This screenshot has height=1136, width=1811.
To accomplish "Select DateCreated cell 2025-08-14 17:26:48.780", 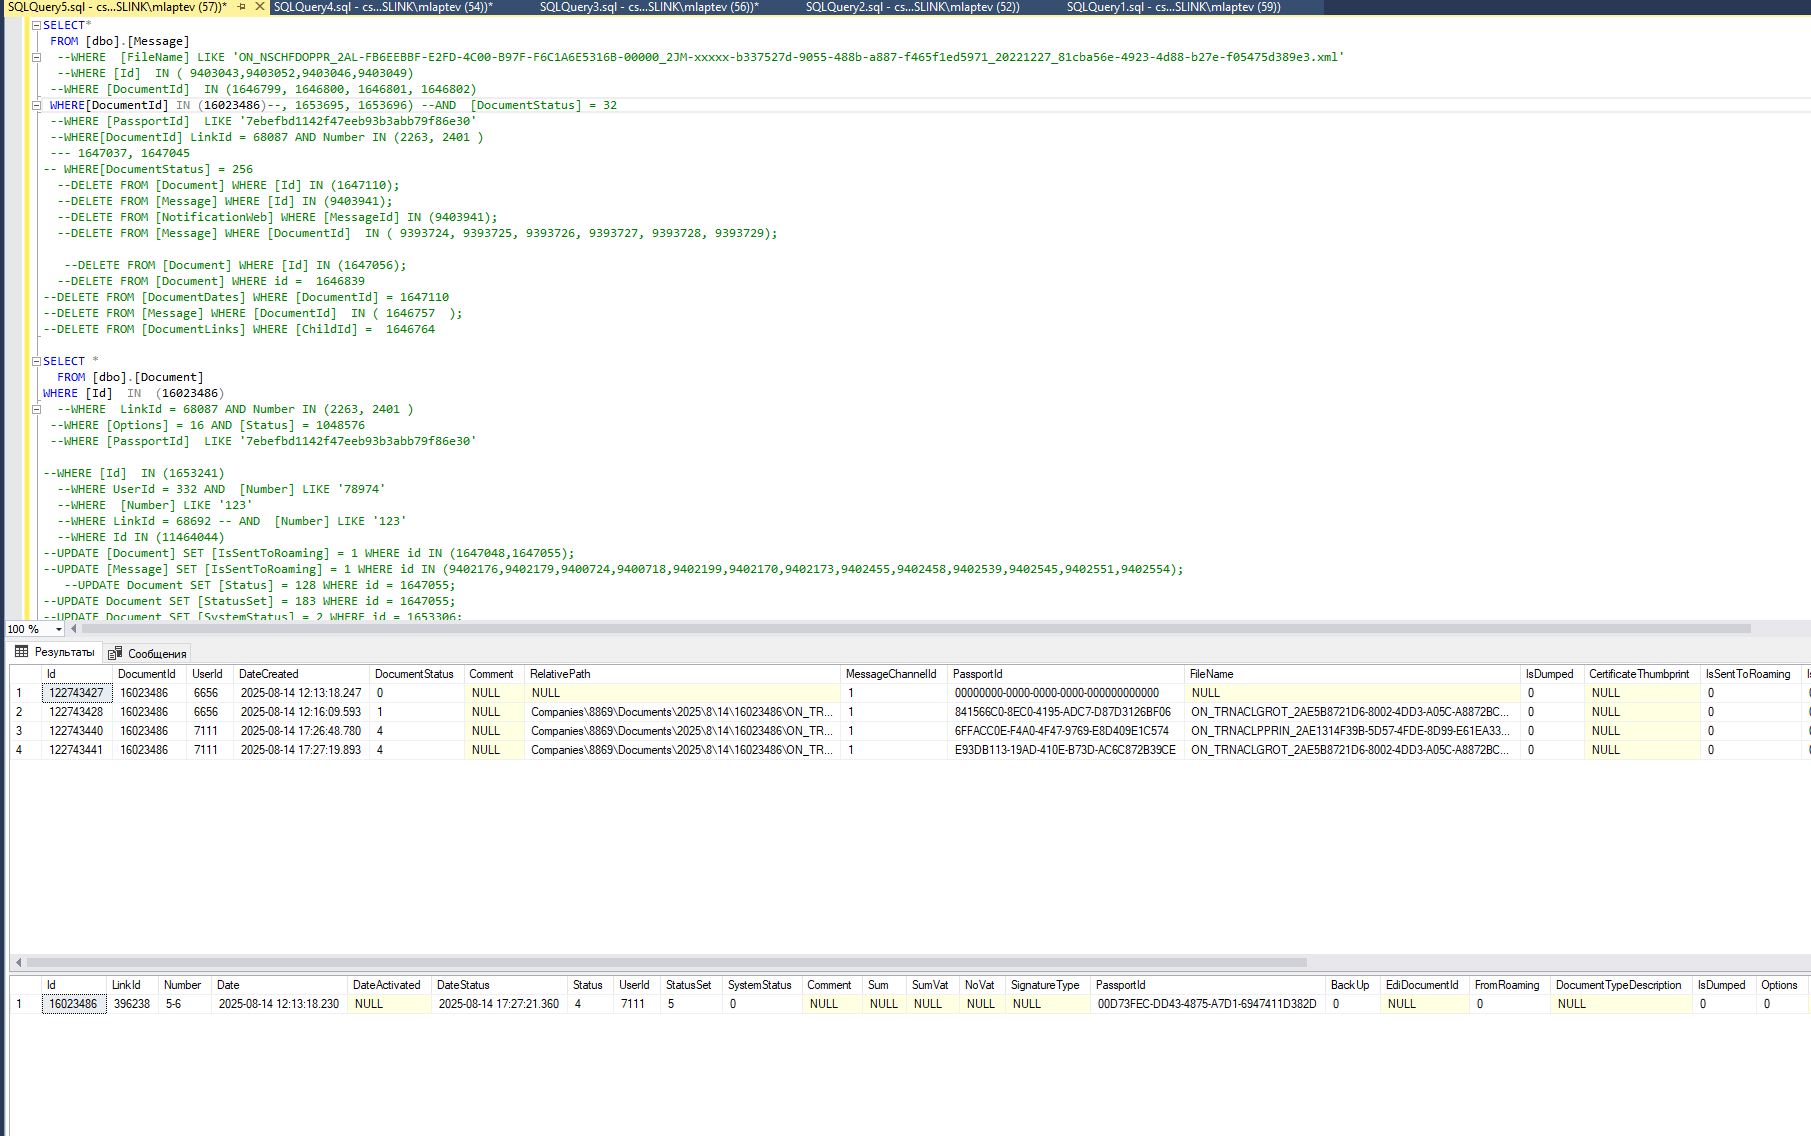I will [x=301, y=731].
